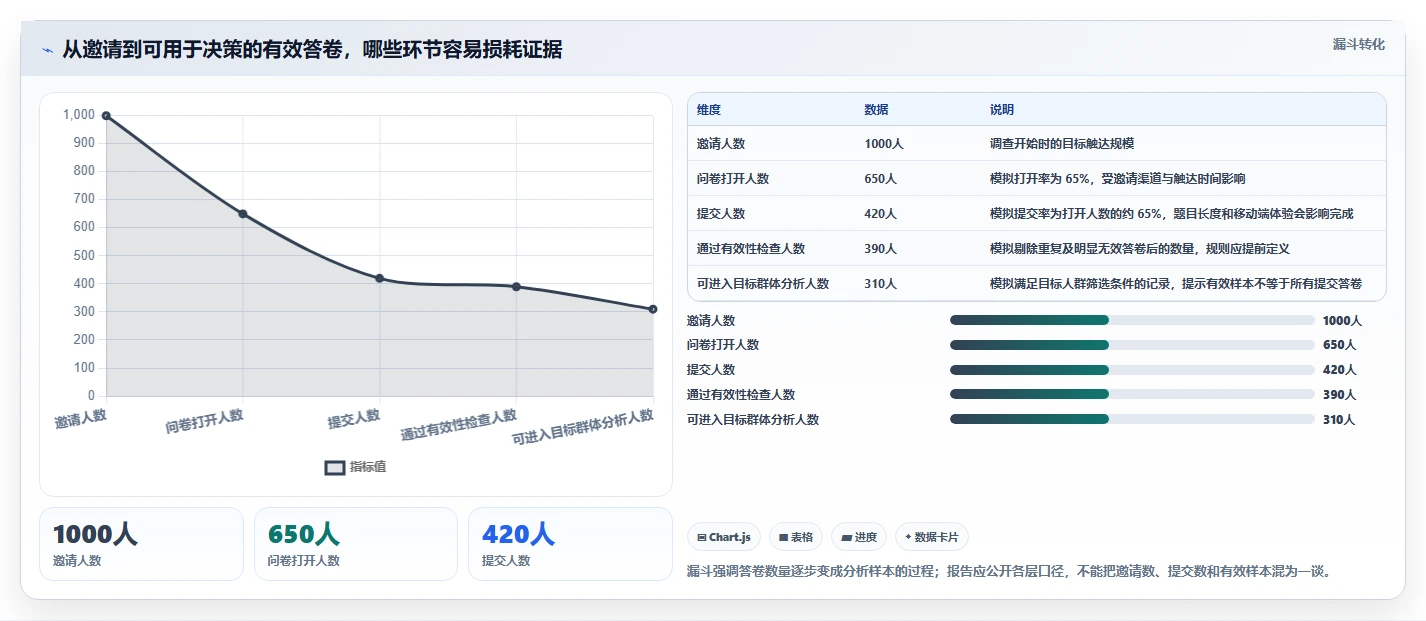This screenshot has width=1426, height=621.
Task: Click the 数据卡片 tag chip
Action: click(x=932, y=537)
